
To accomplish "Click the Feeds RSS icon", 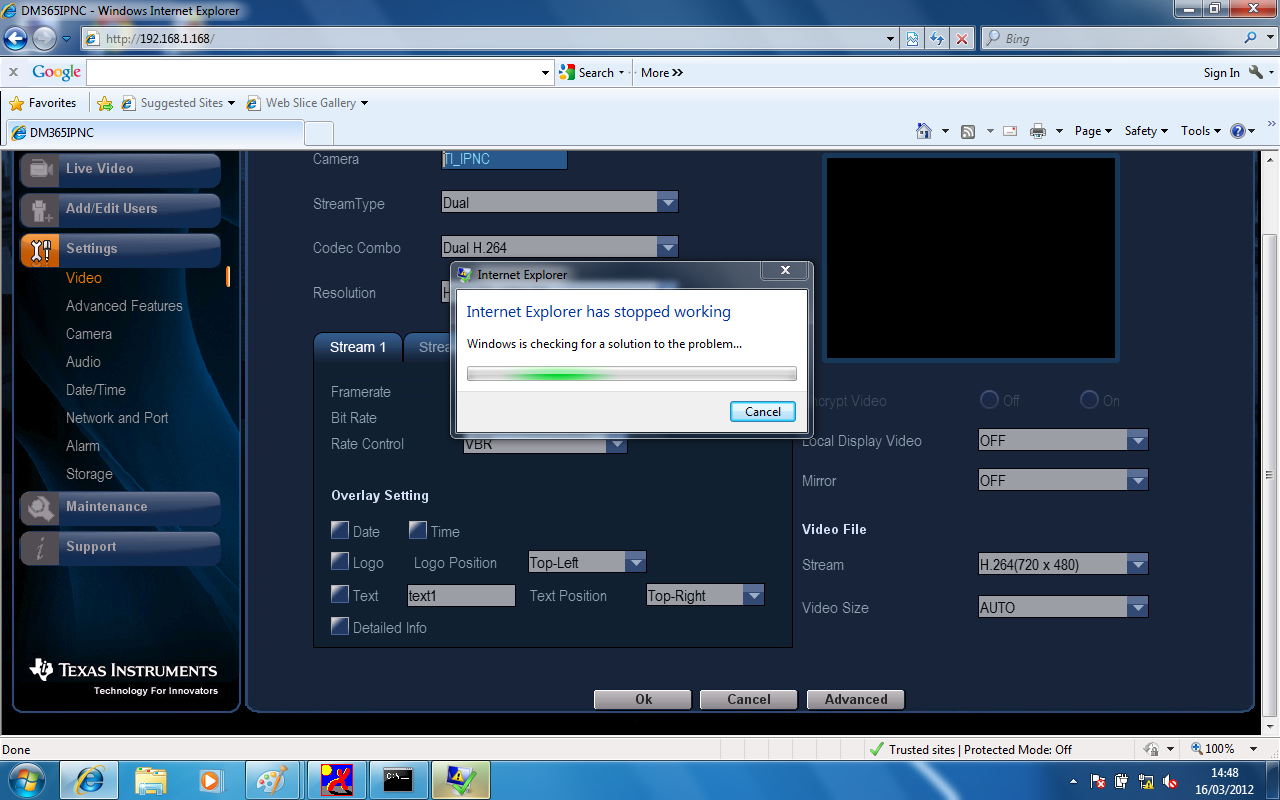I will (968, 131).
